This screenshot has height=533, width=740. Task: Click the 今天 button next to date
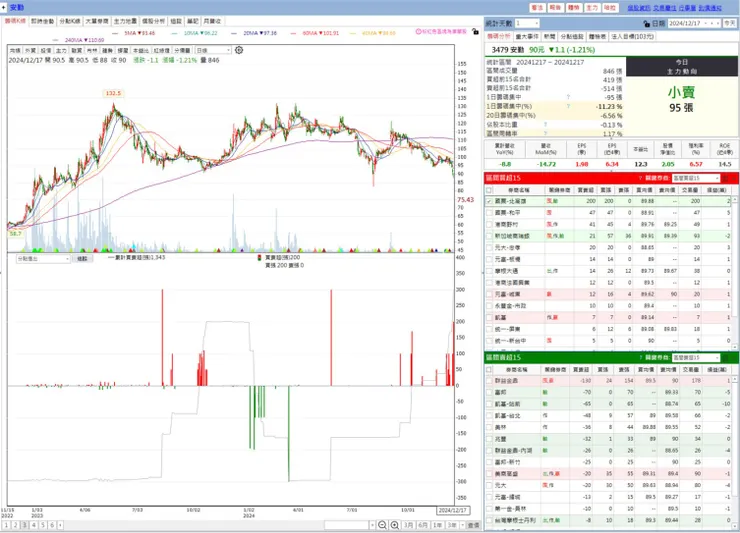click(x=730, y=23)
